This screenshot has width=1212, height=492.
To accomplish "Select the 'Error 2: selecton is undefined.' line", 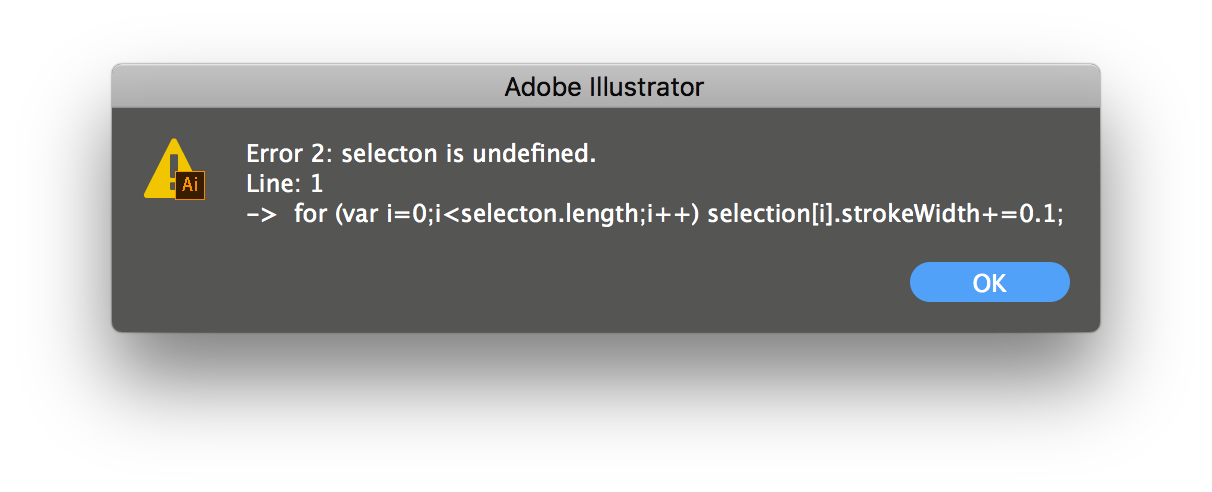I will (x=421, y=154).
